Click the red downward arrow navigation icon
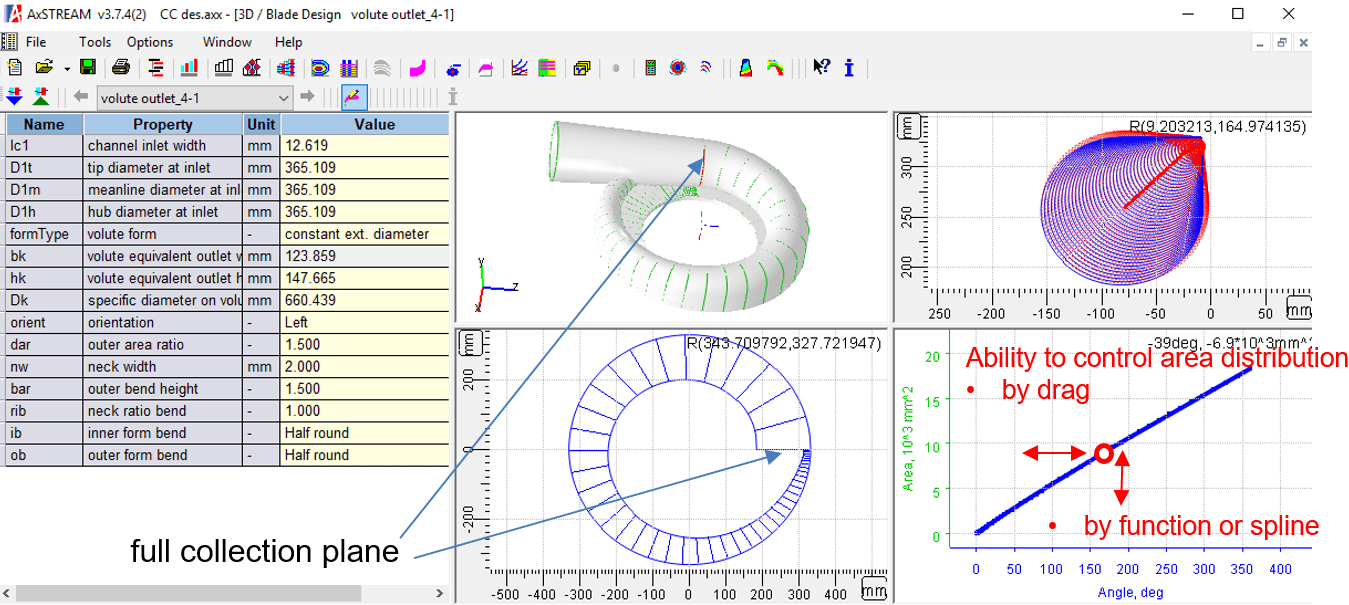 13,97
